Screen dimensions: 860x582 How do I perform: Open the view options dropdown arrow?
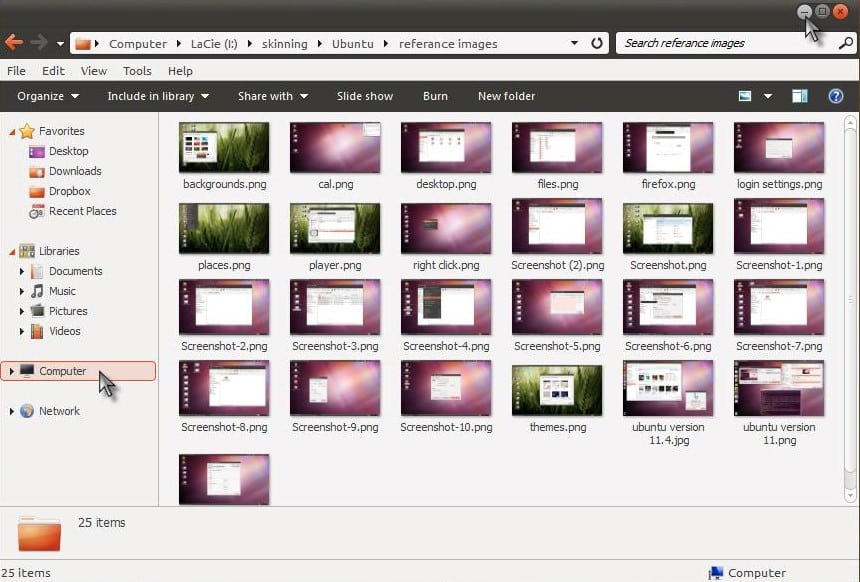coord(768,96)
